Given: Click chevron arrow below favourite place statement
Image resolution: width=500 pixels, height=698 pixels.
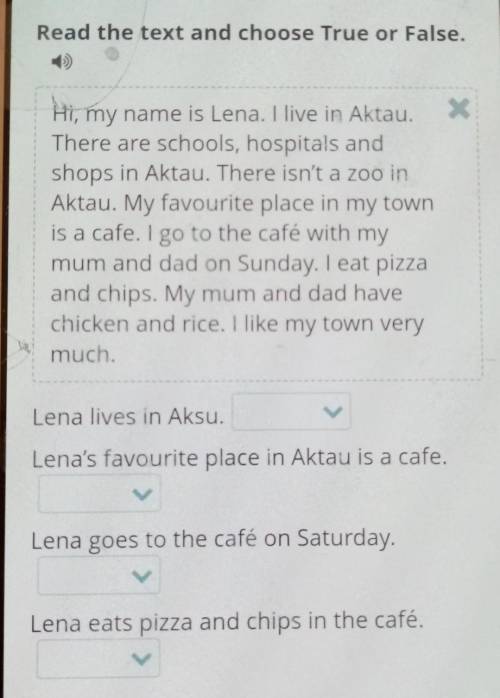Looking at the screenshot, I should [142, 494].
